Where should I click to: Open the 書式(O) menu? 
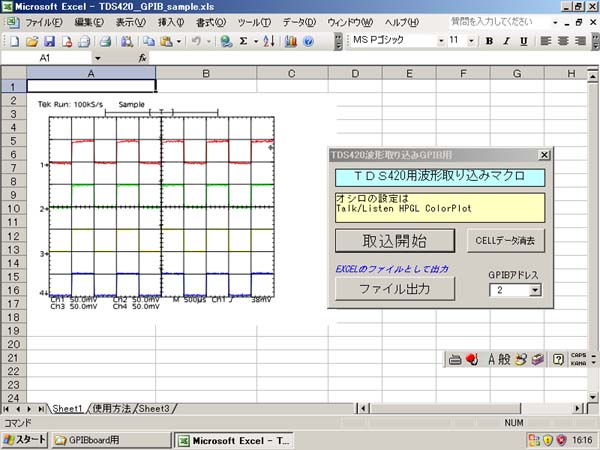[x=211, y=23]
